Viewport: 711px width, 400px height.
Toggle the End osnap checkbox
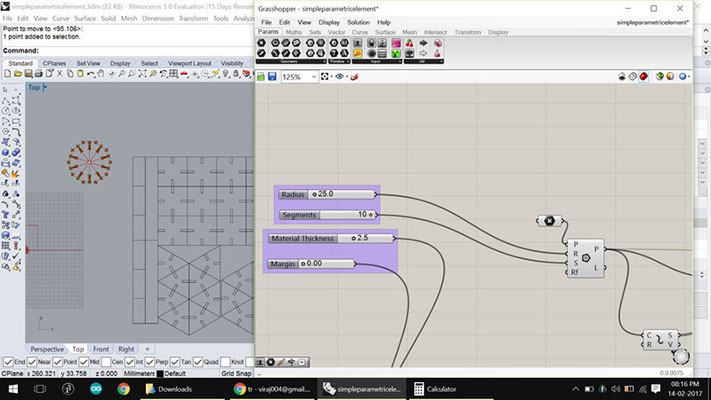click(x=8, y=362)
